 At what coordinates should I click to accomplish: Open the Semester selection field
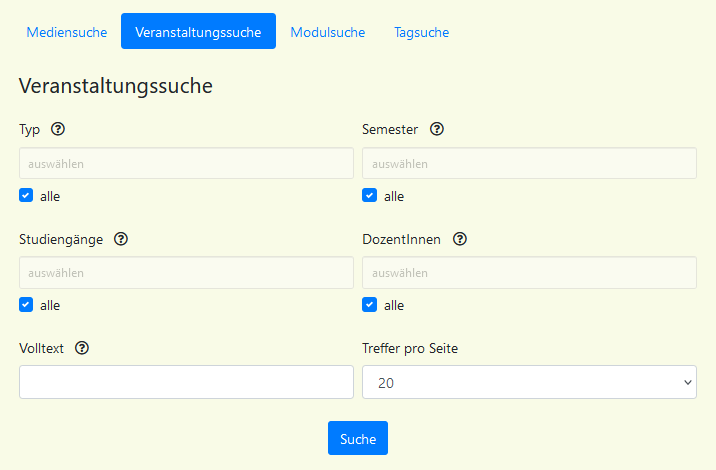pos(529,163)
